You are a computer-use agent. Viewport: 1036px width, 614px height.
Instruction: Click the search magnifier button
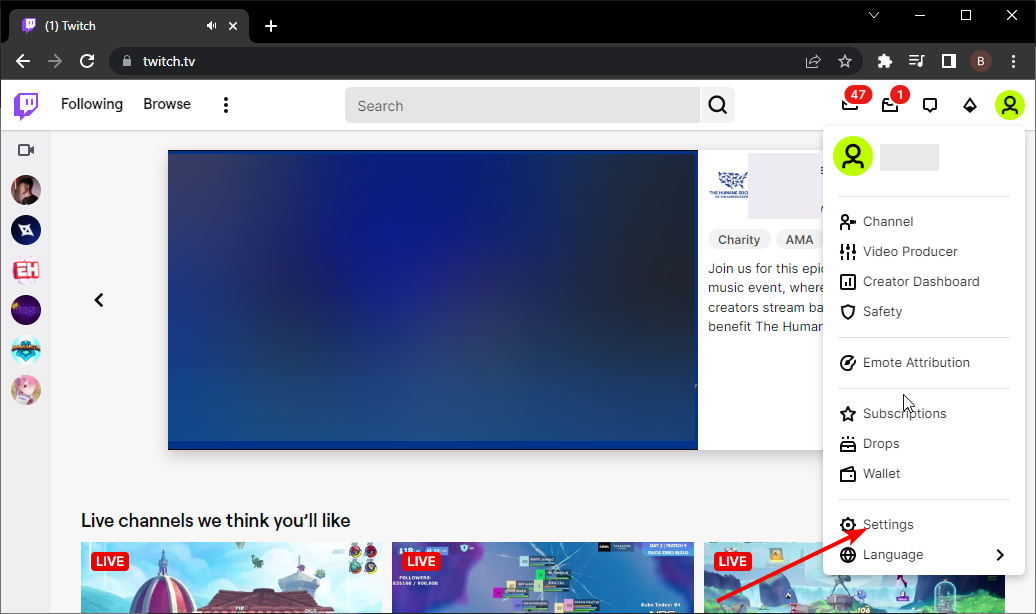(717, 105)
